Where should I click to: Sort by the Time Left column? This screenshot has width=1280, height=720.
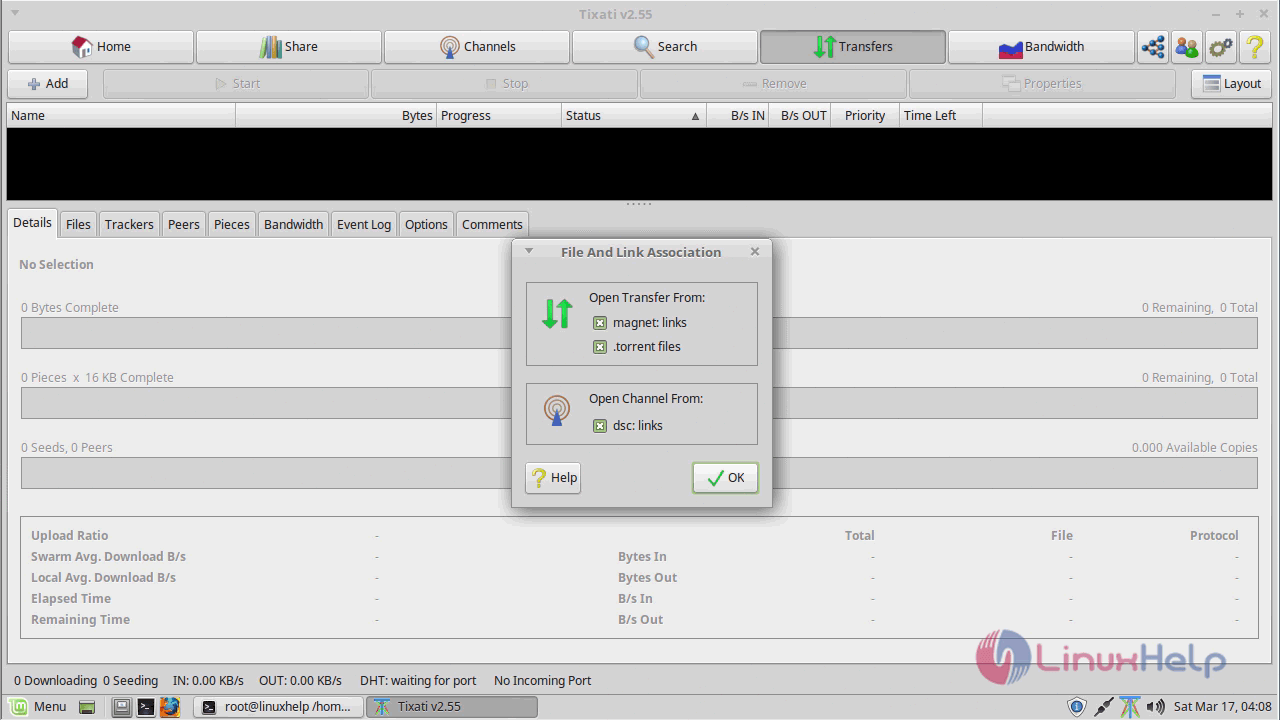click(x=941, y=116)
